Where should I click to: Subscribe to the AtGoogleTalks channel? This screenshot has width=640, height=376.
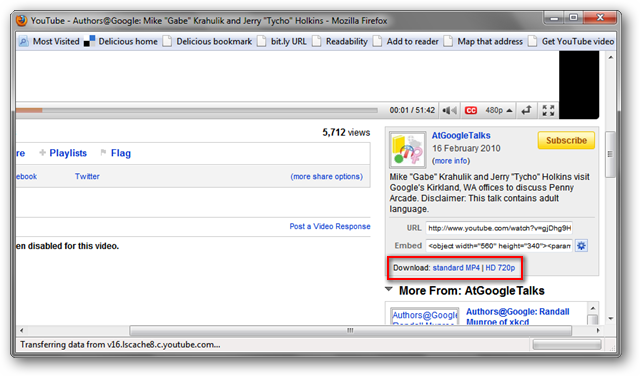point(566,140)
